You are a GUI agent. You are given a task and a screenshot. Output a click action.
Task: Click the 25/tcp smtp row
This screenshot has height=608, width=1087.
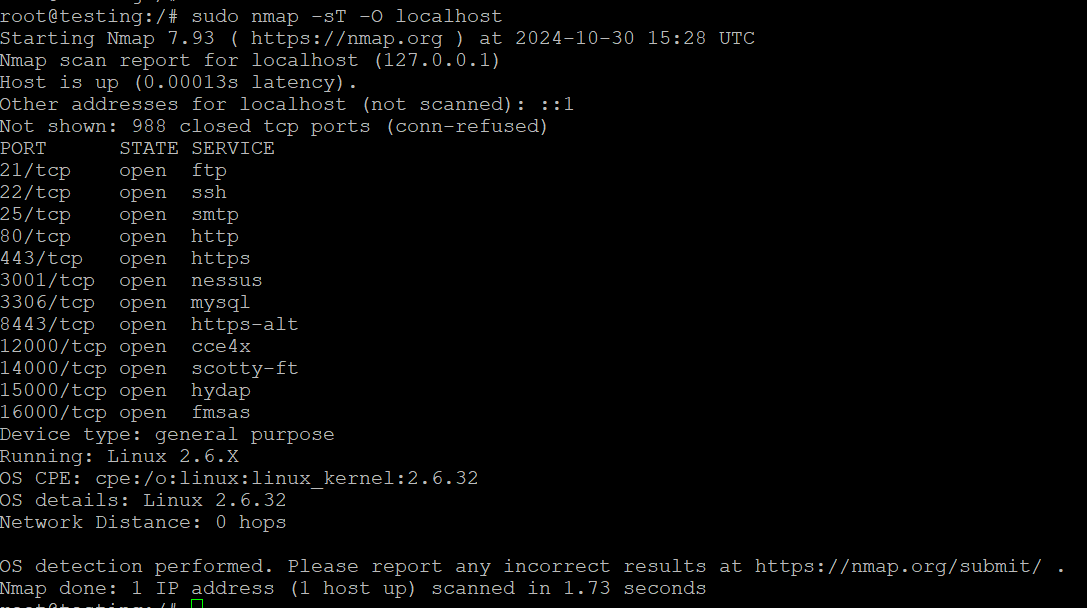[119, 214]
